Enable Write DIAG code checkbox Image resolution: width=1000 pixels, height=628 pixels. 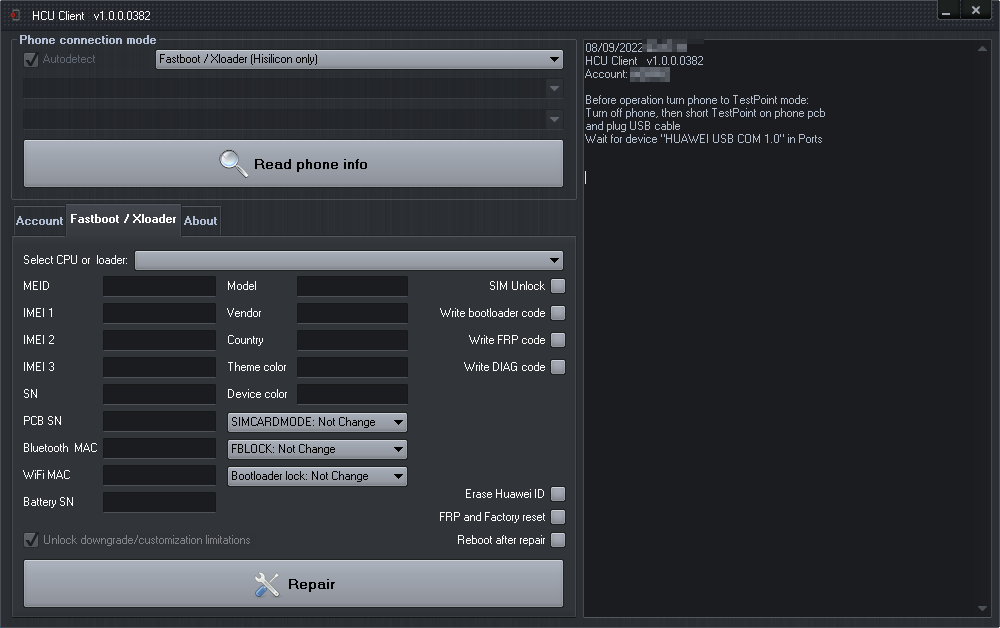[x=558, y=367]
